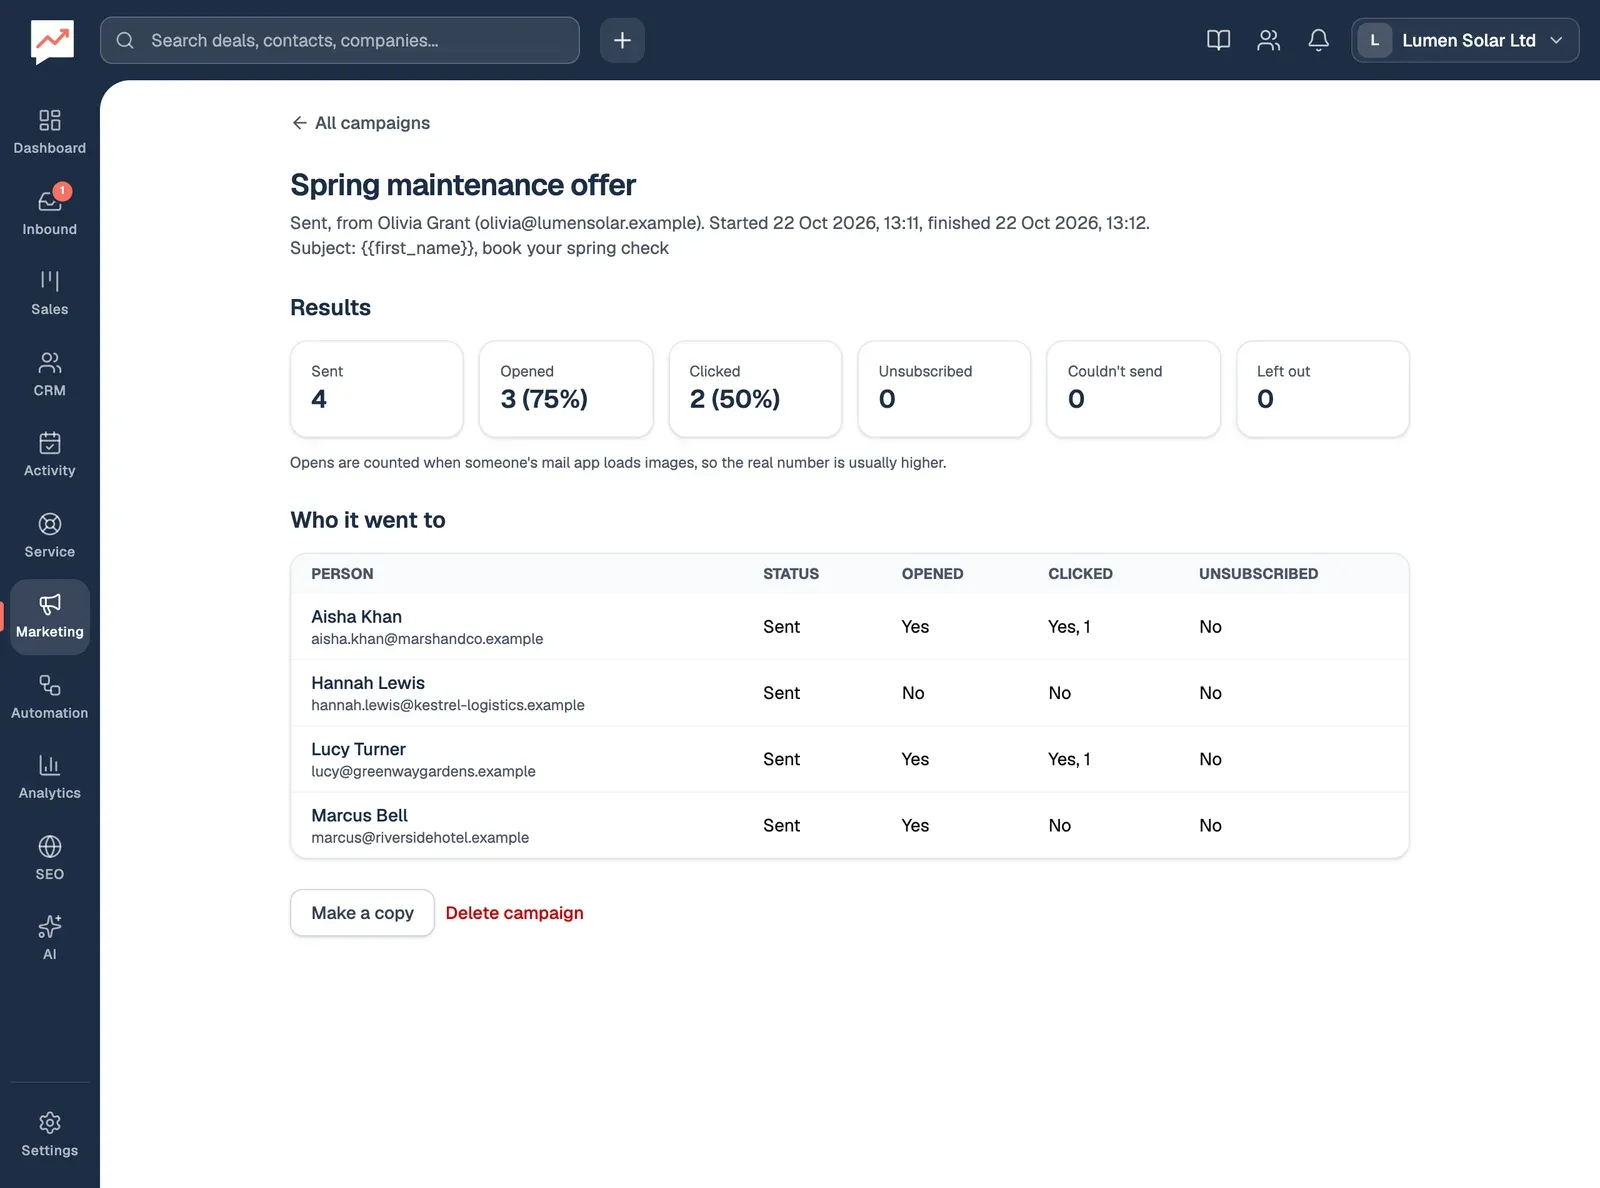Open the Automation workflows section
Viewport: 1600px width, 1188px height.
pyautogui.click(x=50, y=697)
